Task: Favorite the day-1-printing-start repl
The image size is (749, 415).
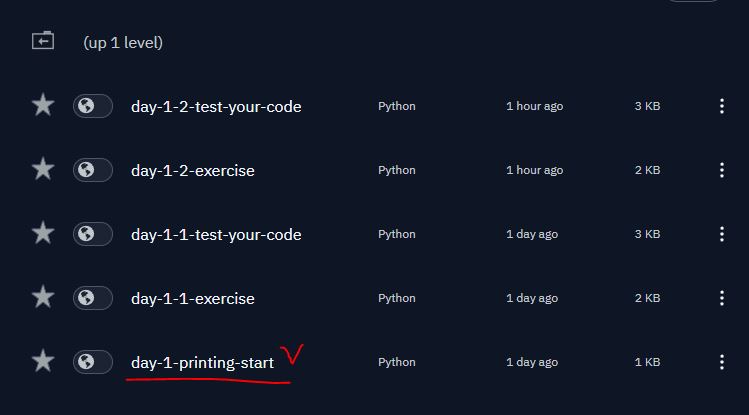Action: tap(43, 361)
